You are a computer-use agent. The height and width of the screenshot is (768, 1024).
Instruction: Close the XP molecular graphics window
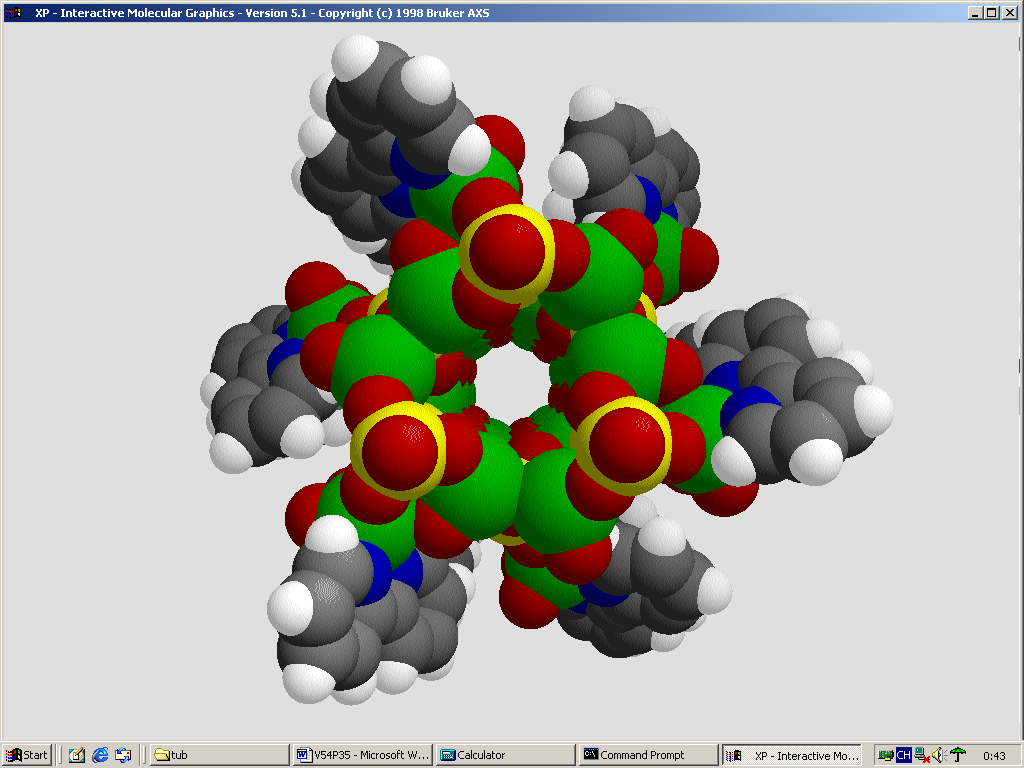pyautogui.click(x=1009, y=13)
